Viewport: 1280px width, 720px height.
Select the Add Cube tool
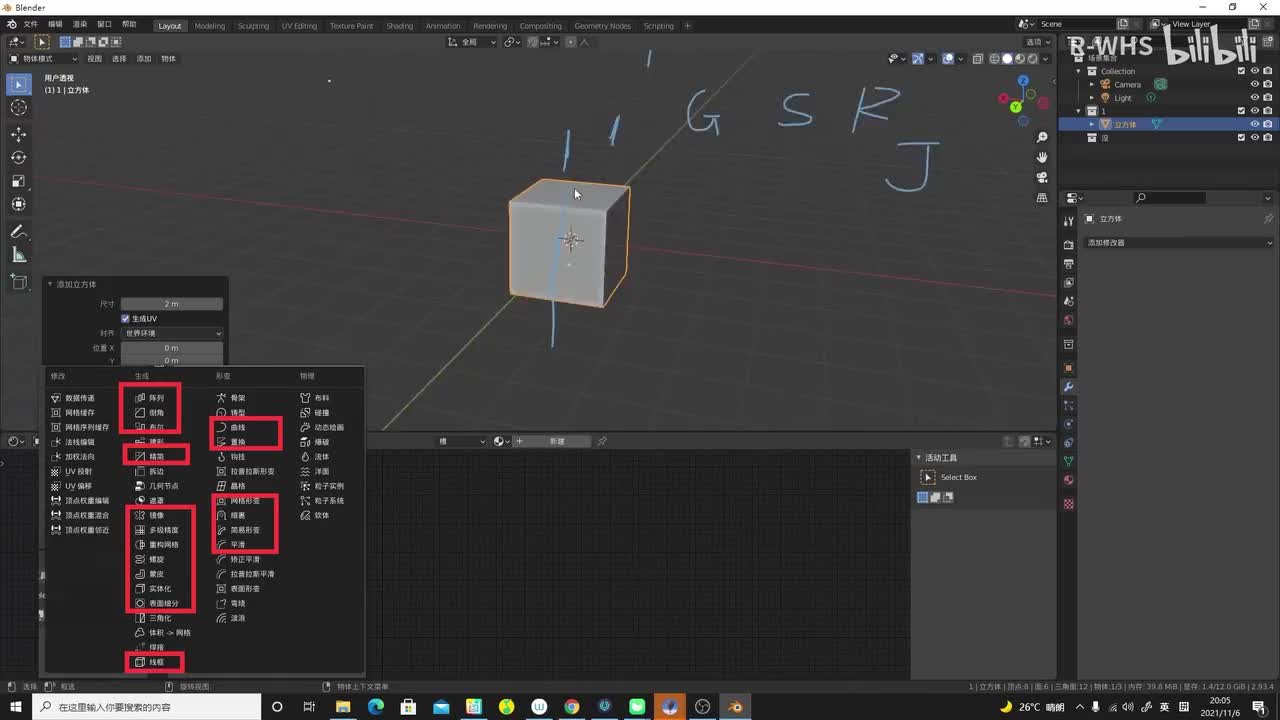point(19,281)
